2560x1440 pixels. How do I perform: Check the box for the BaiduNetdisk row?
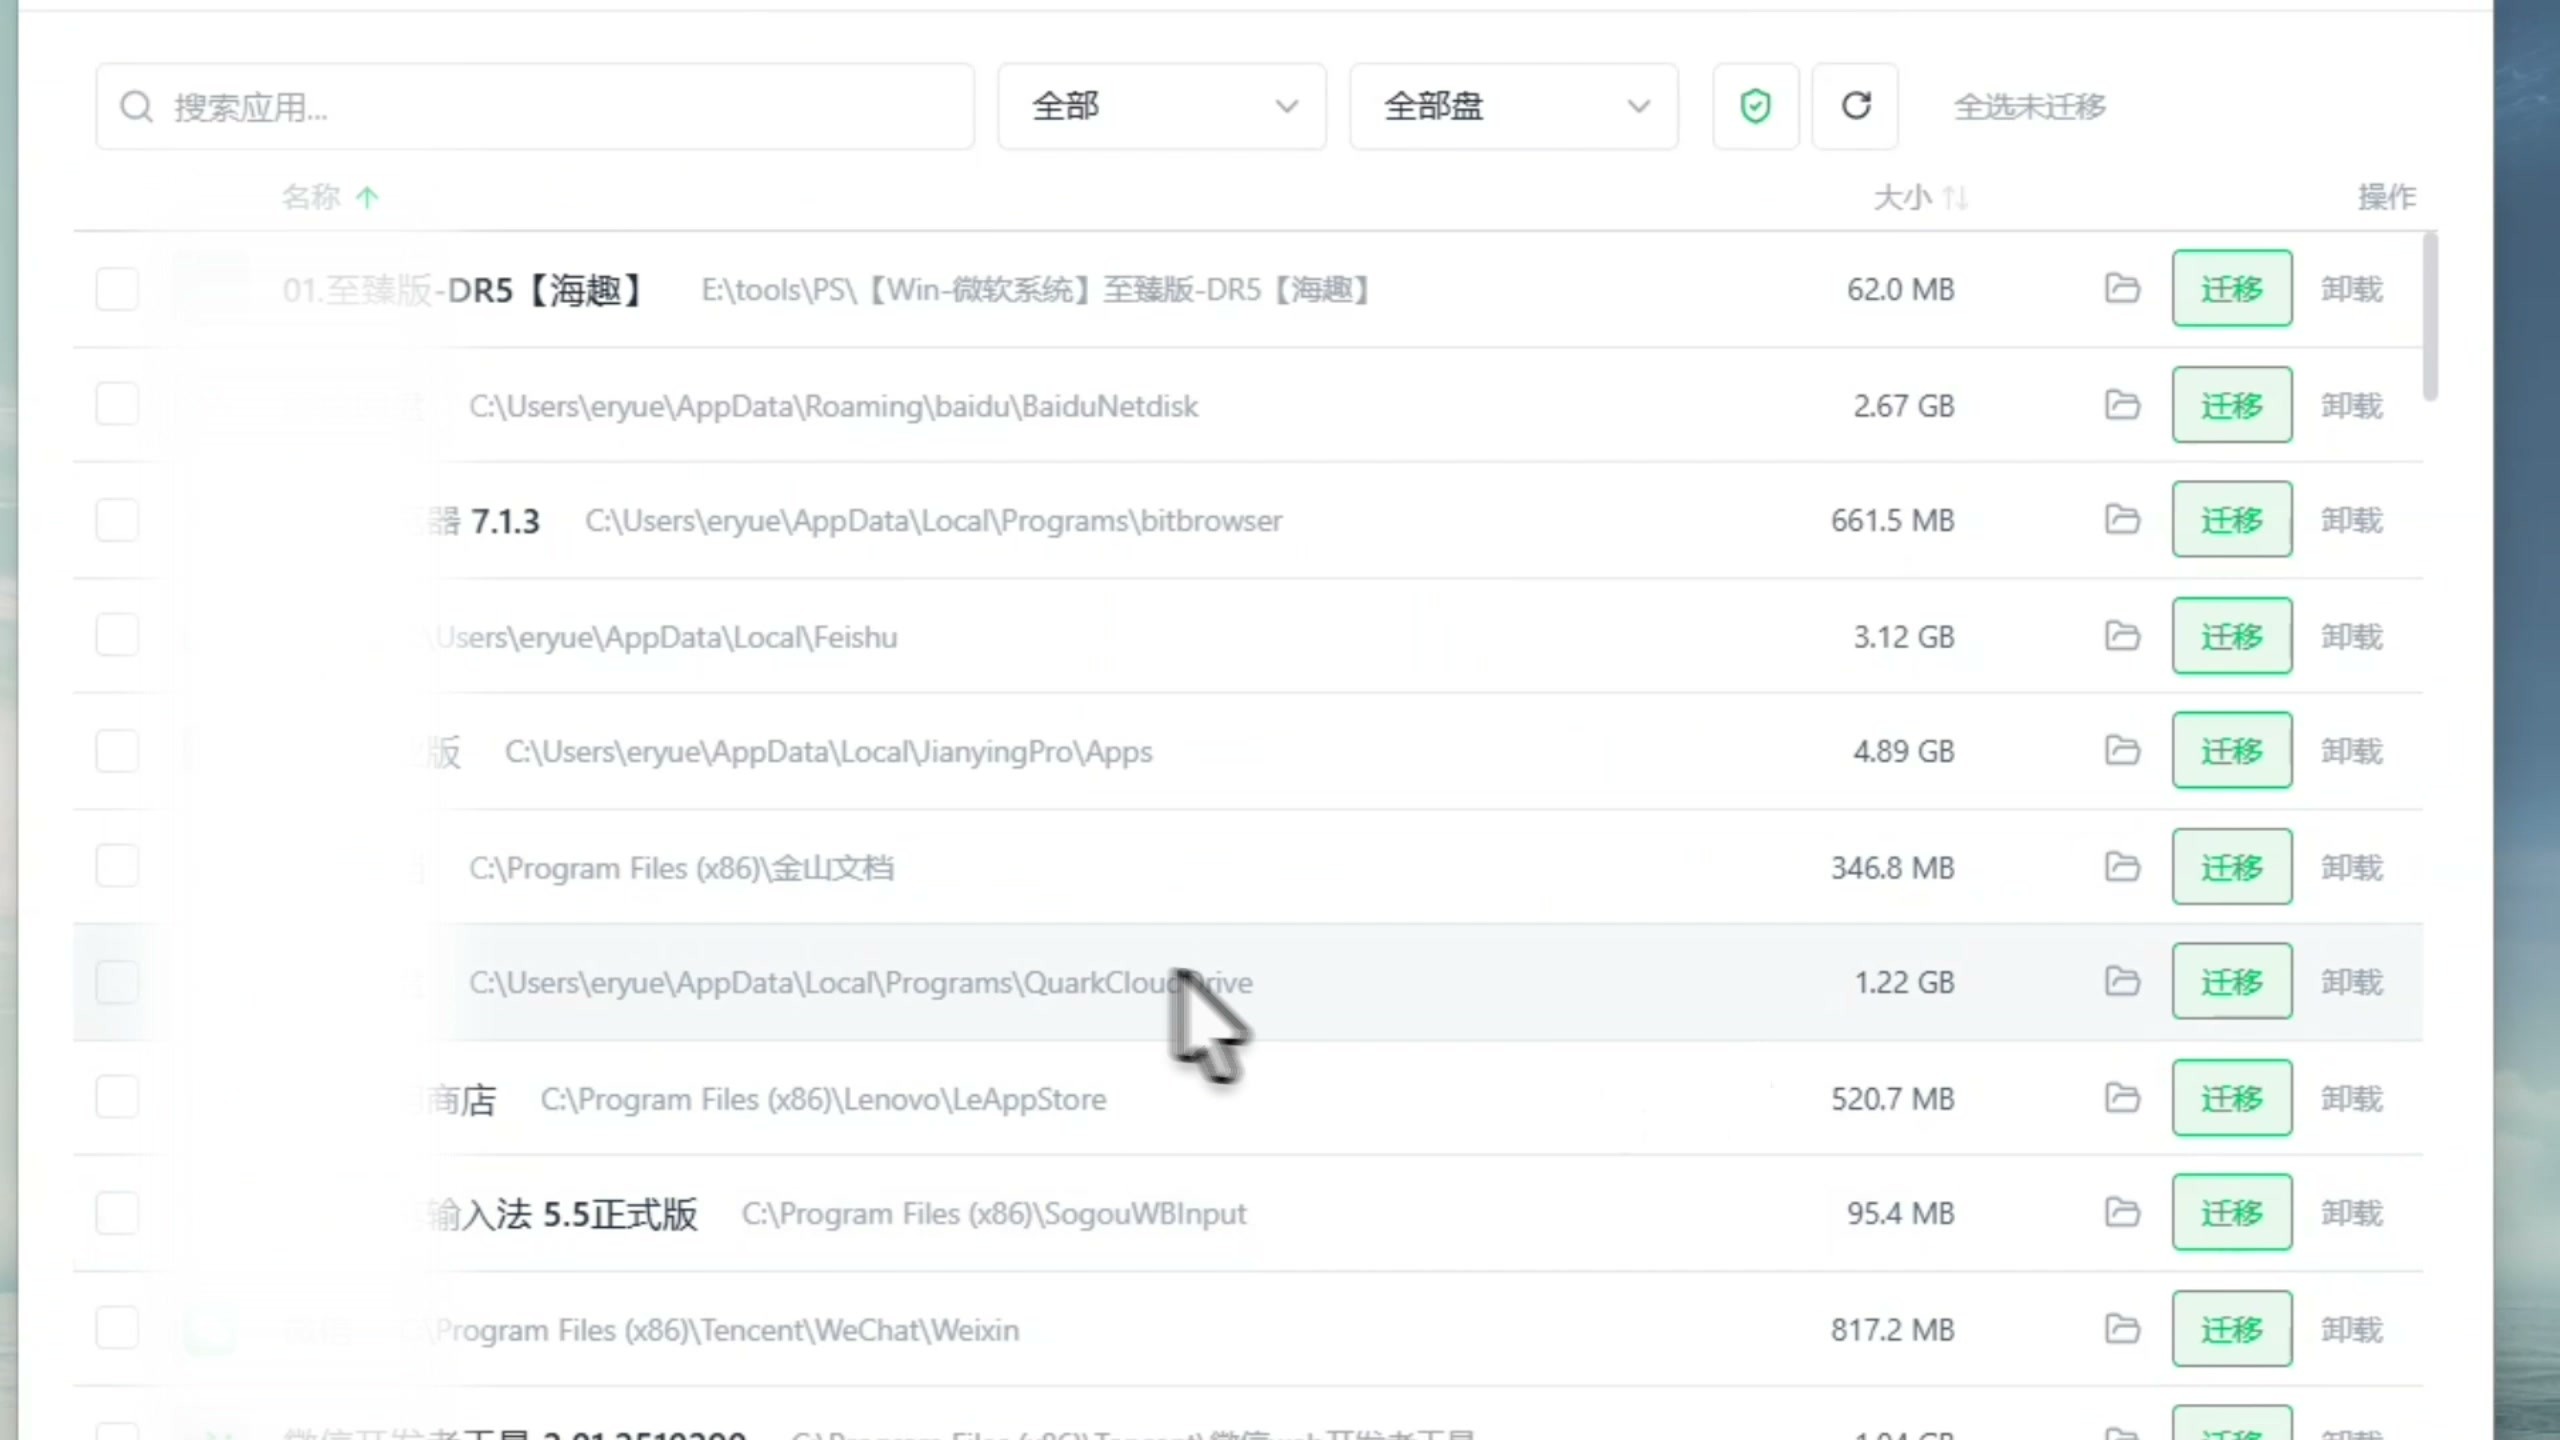point(117,404)
